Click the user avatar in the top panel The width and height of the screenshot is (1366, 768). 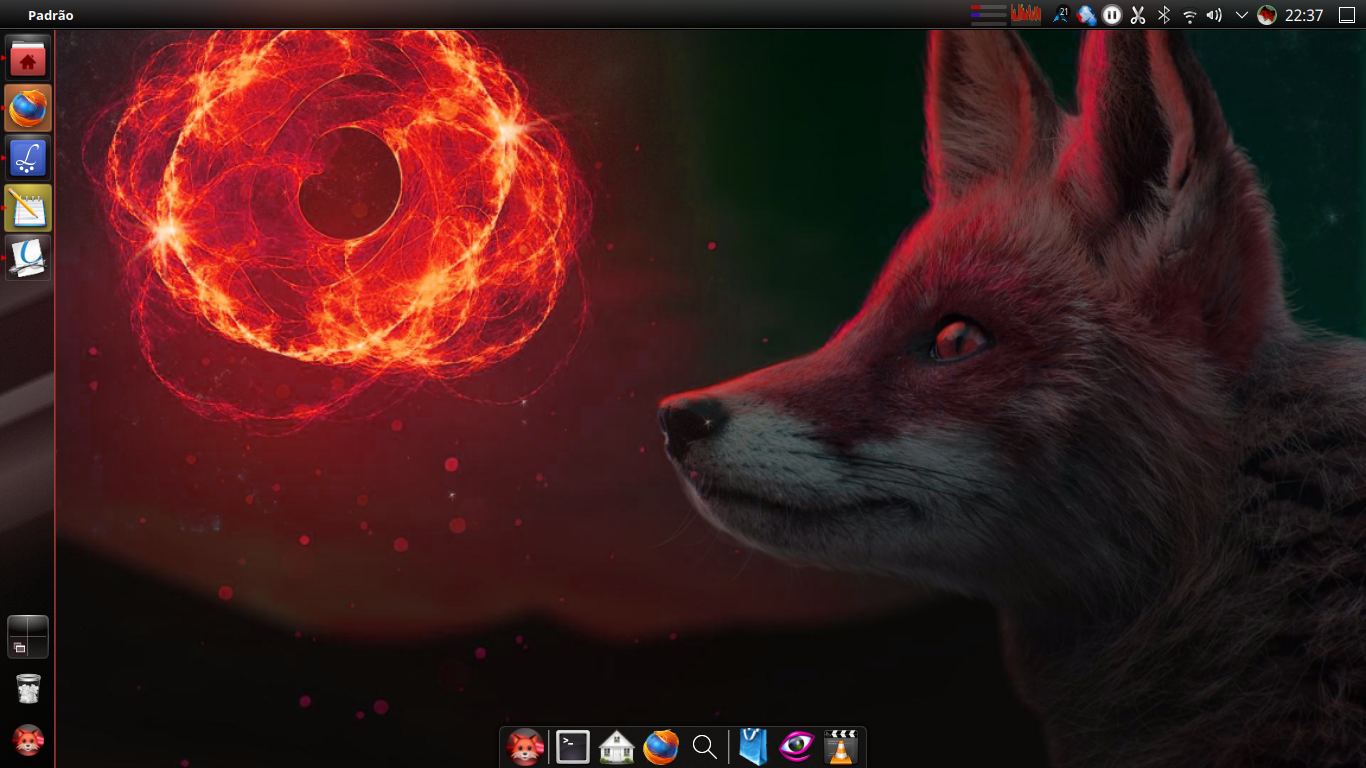(1267, 15)
